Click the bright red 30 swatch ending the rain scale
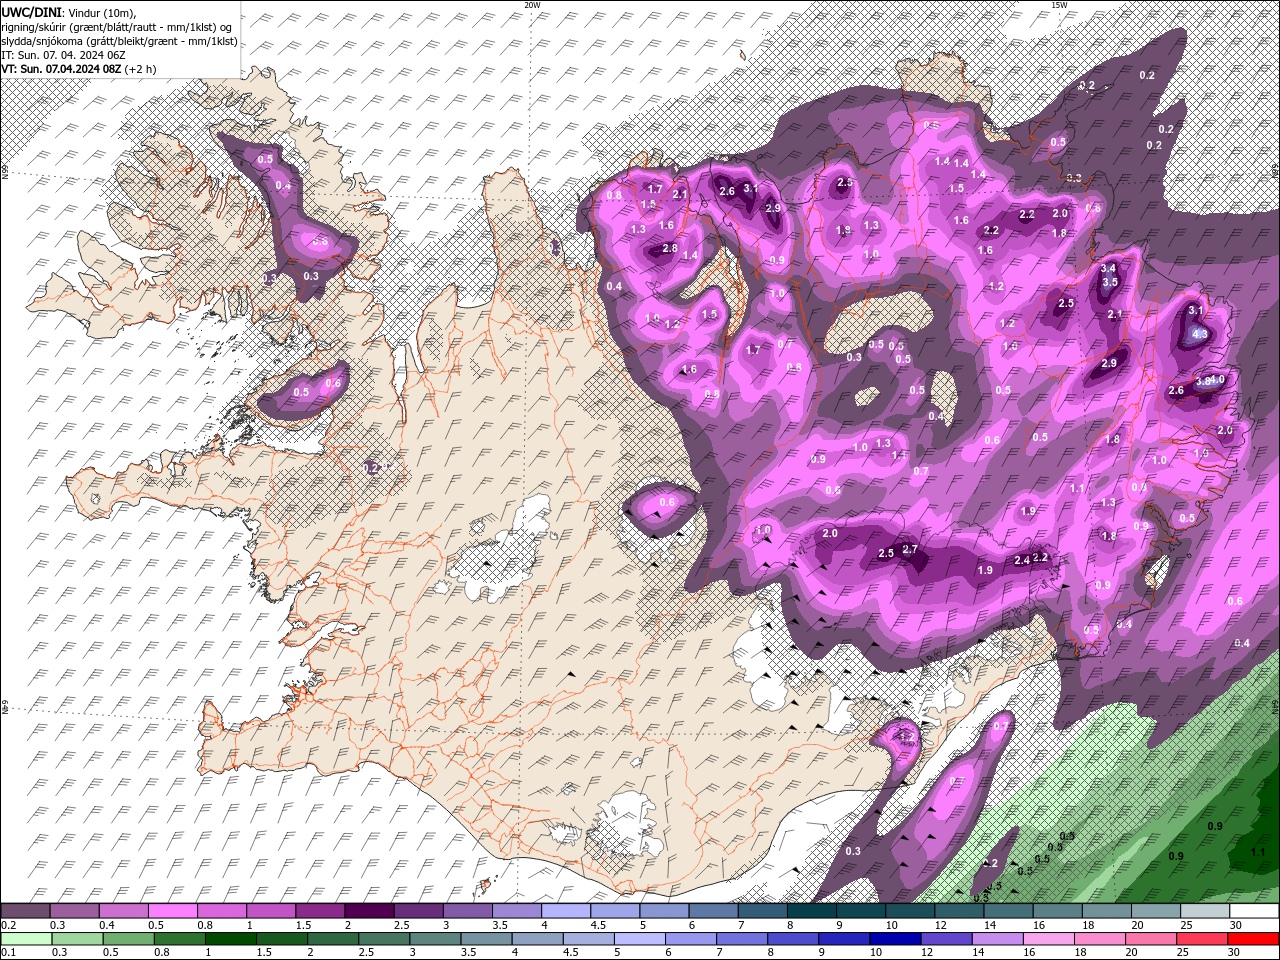Screen dimensions: 1280x960 click(1253, 939)
